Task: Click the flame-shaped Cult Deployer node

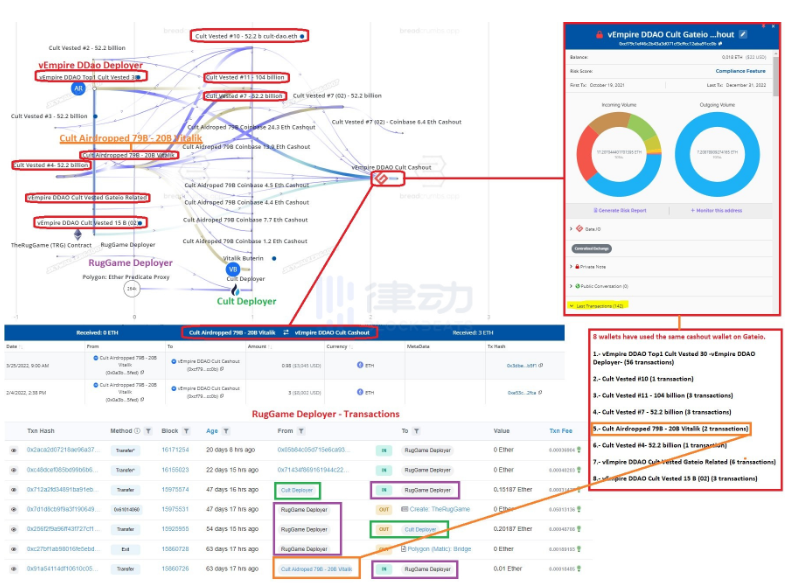Action: tap(235, 290)
